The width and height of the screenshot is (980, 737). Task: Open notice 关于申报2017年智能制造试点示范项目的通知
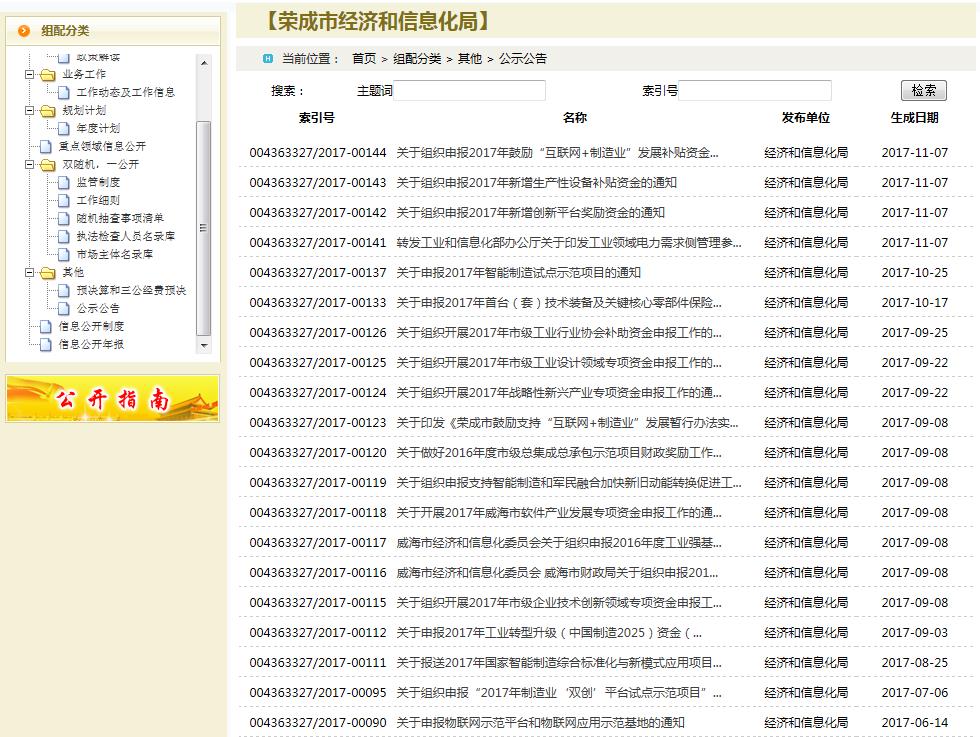pyautogui.click(x=518, y=273)
